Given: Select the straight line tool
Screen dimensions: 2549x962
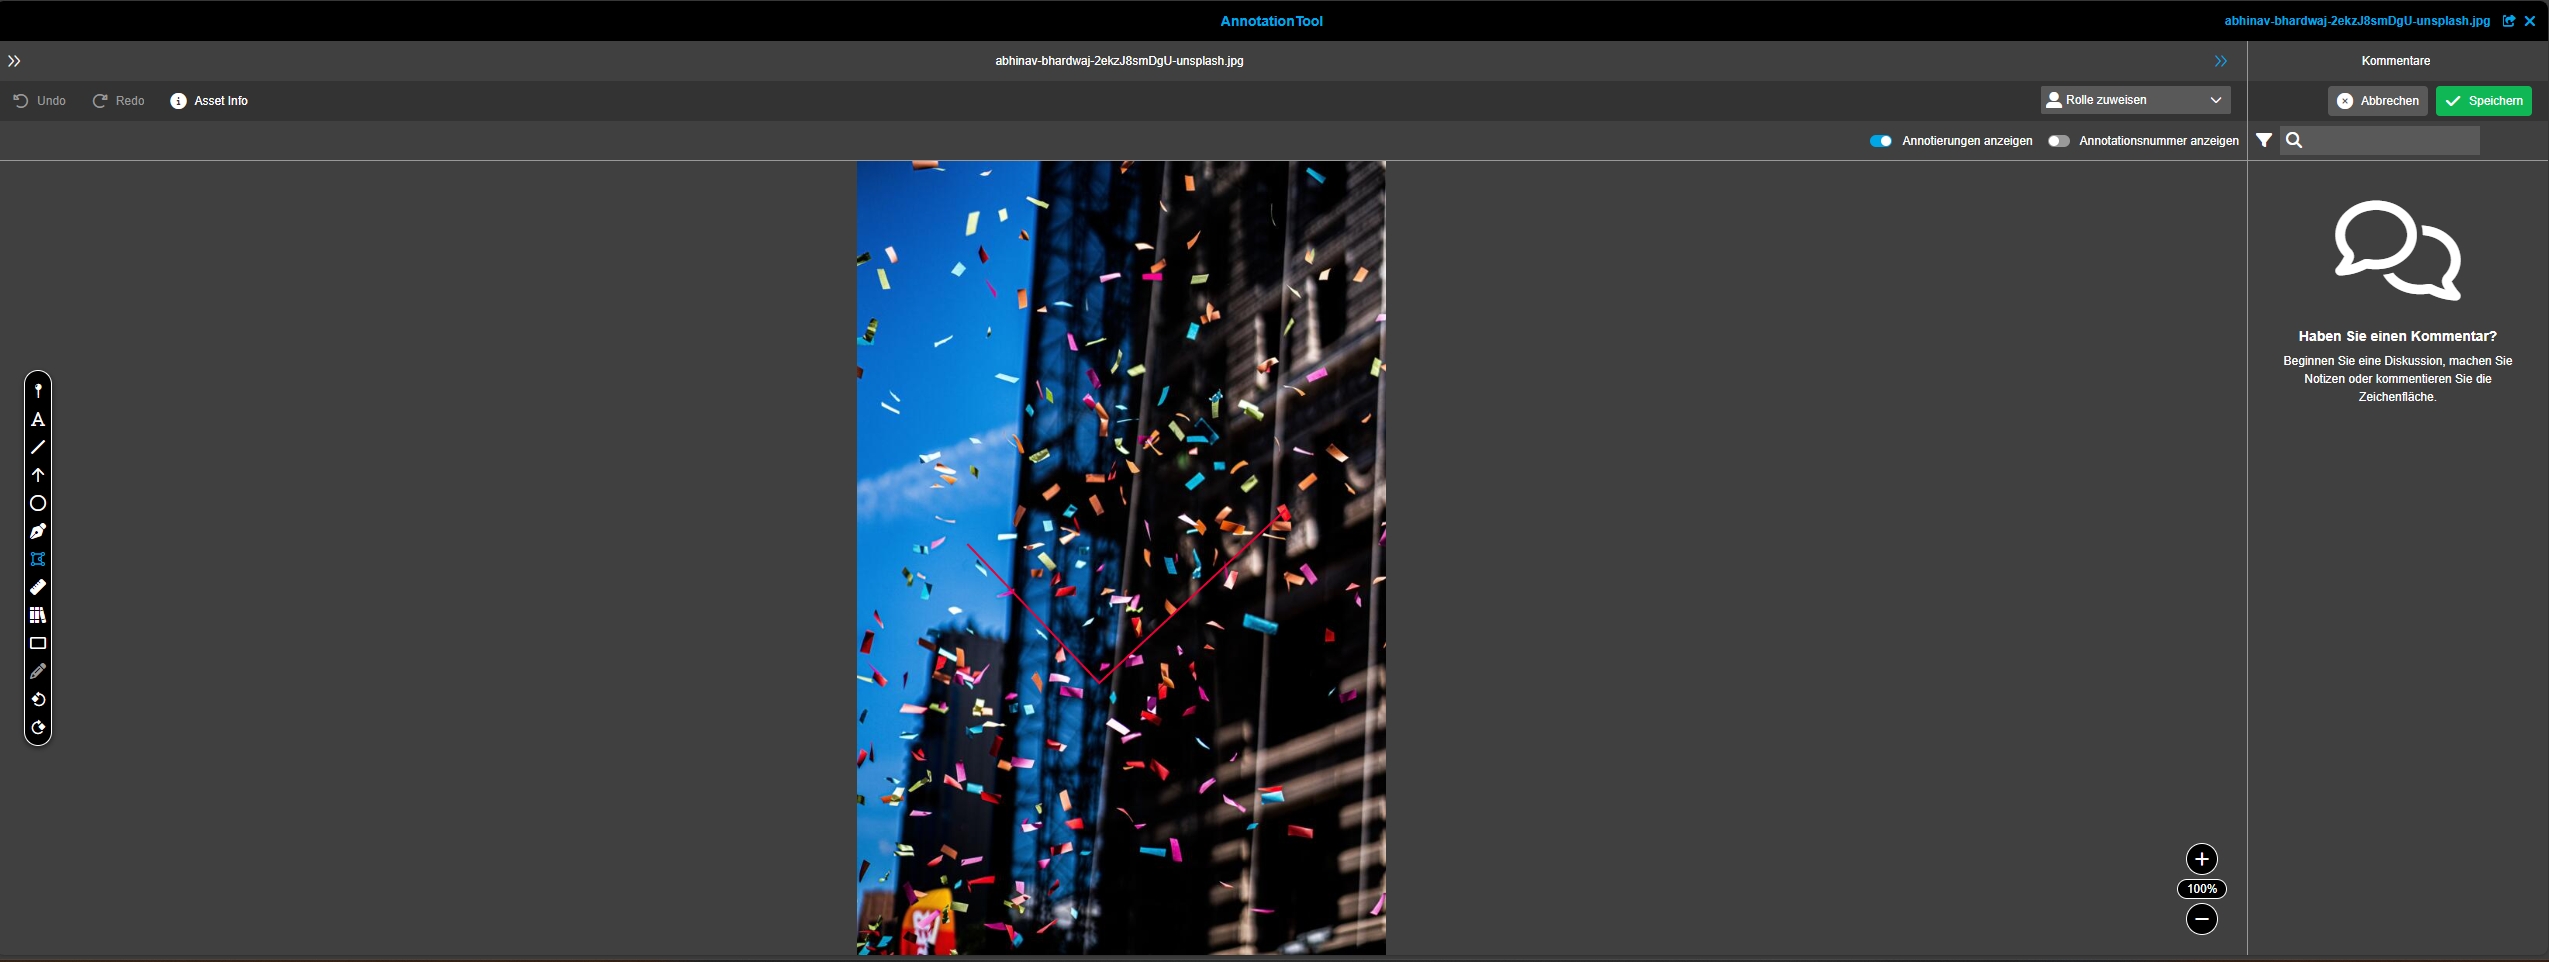Looking at the screenshot, I should pyautogui.click(x=38, y=447).
